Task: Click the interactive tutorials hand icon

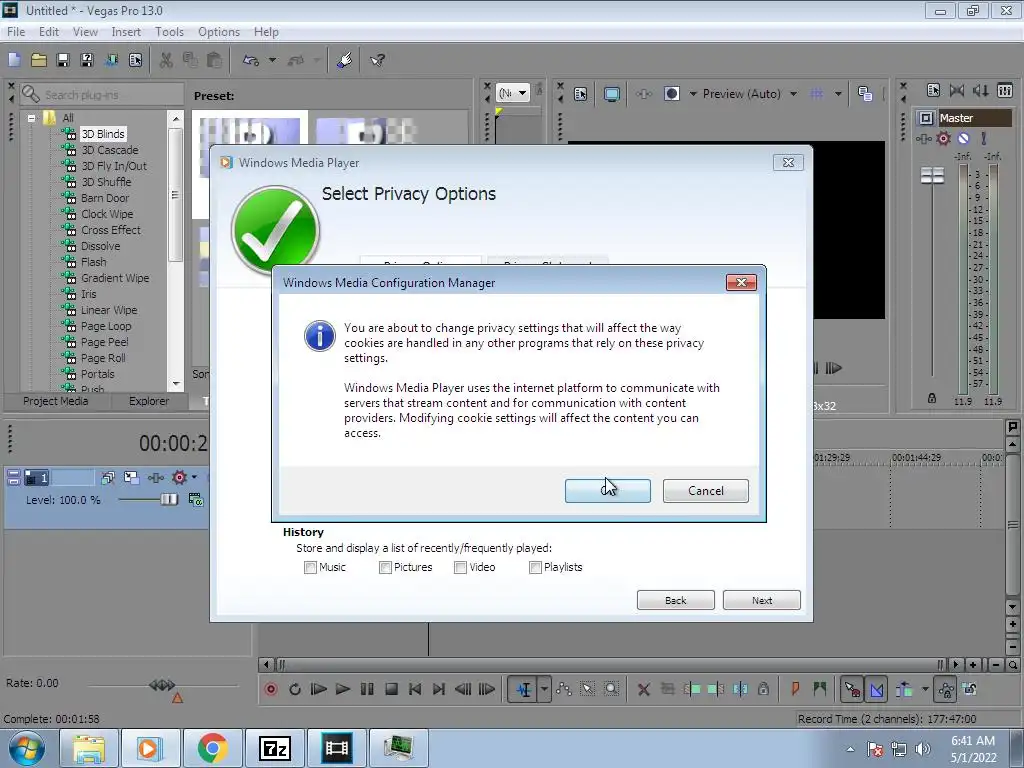Action: pyautogui.click(x=344, y=60)
